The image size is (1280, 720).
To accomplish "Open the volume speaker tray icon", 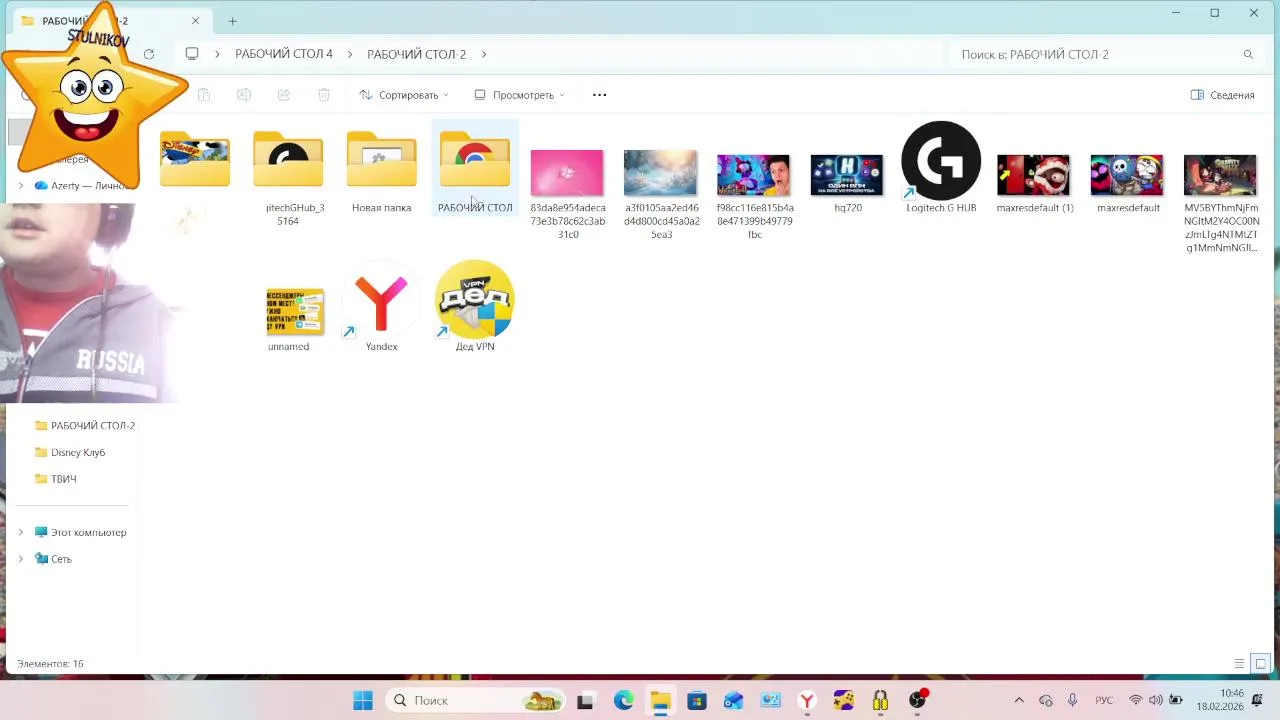I will click(x=1156, y=700).
